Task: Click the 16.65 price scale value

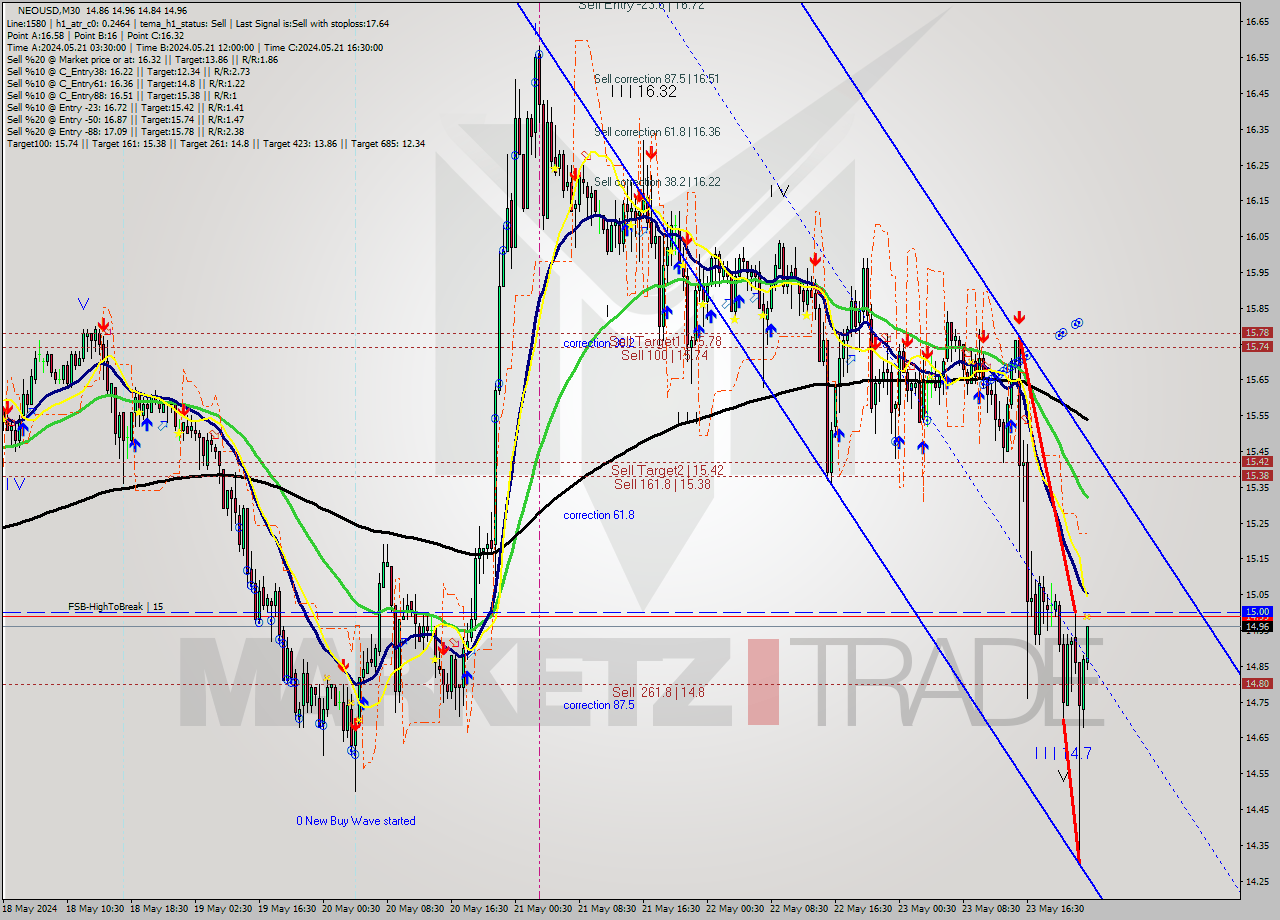Action: (1257, 21)
